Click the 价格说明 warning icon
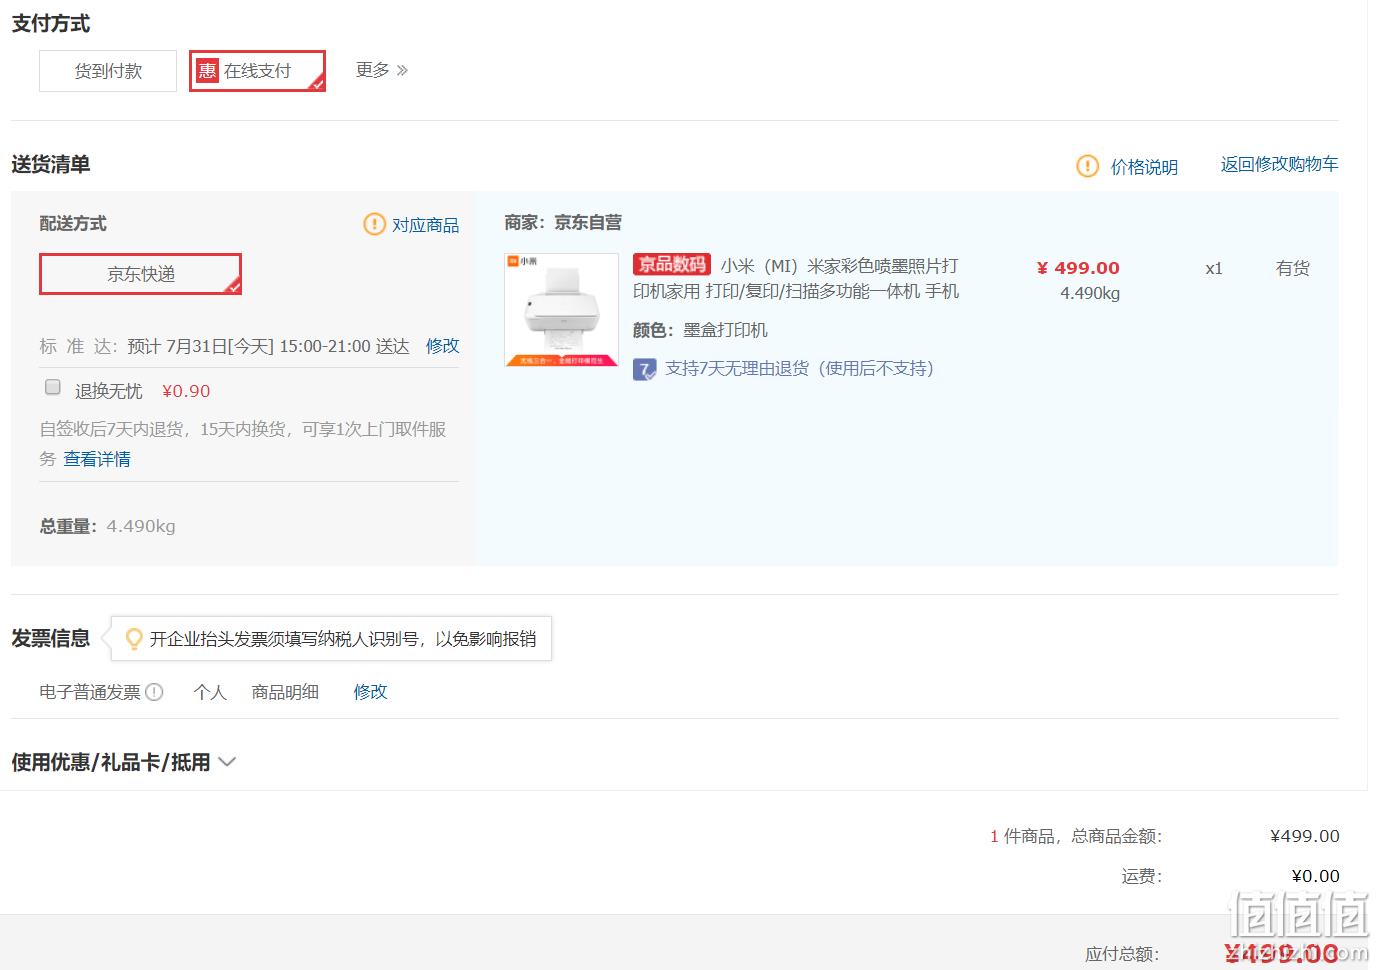Screen dimensions: 1378x970 pyautogui.click(x=1087, y=166)
